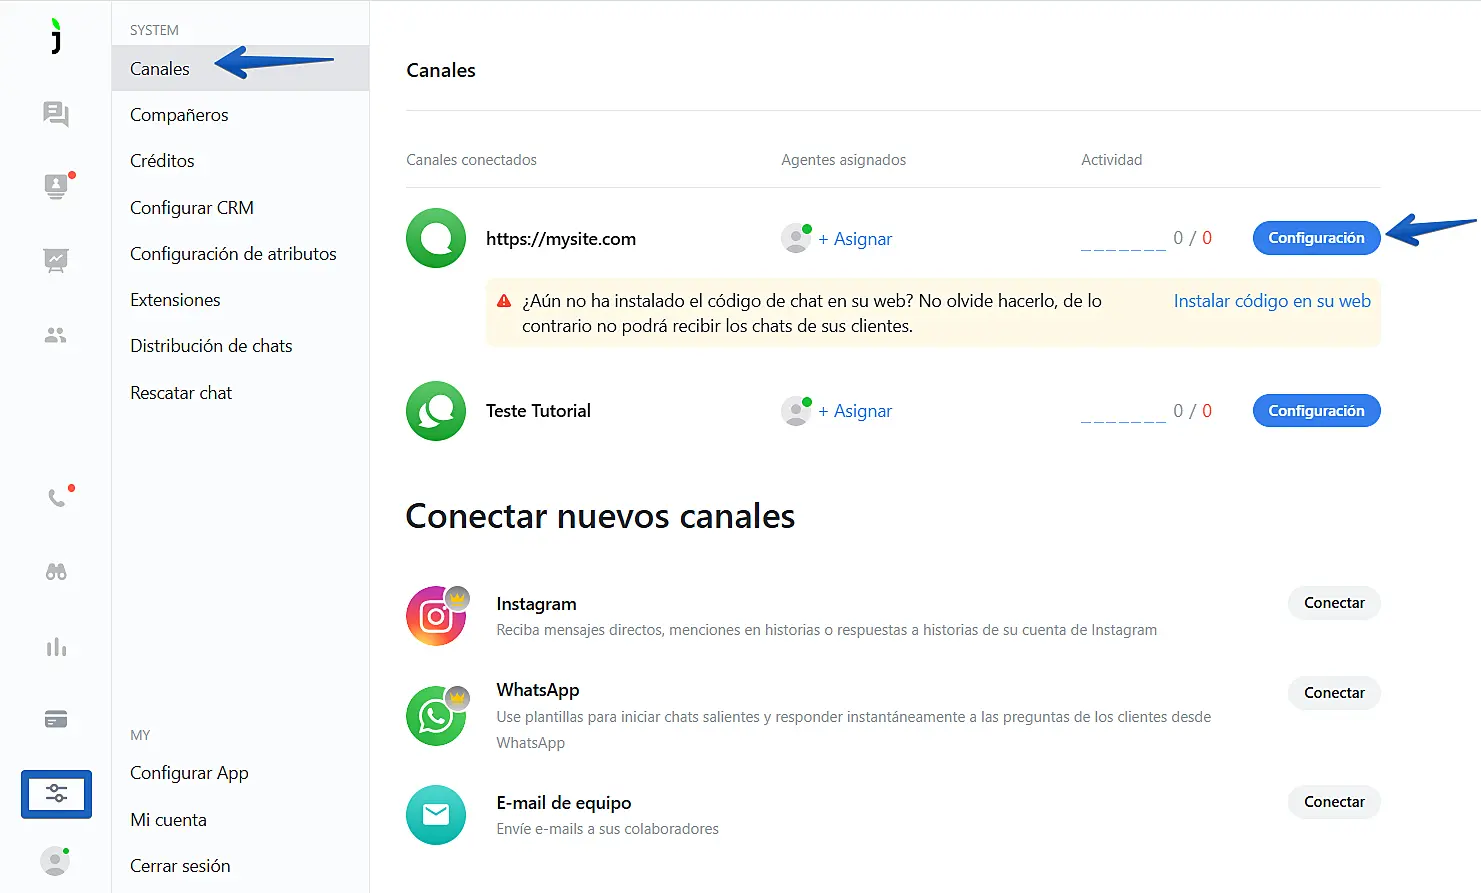Open the chats inbox icon
Image resolution: width=1481 pixels, height=893 pixels.
(56, 114)
